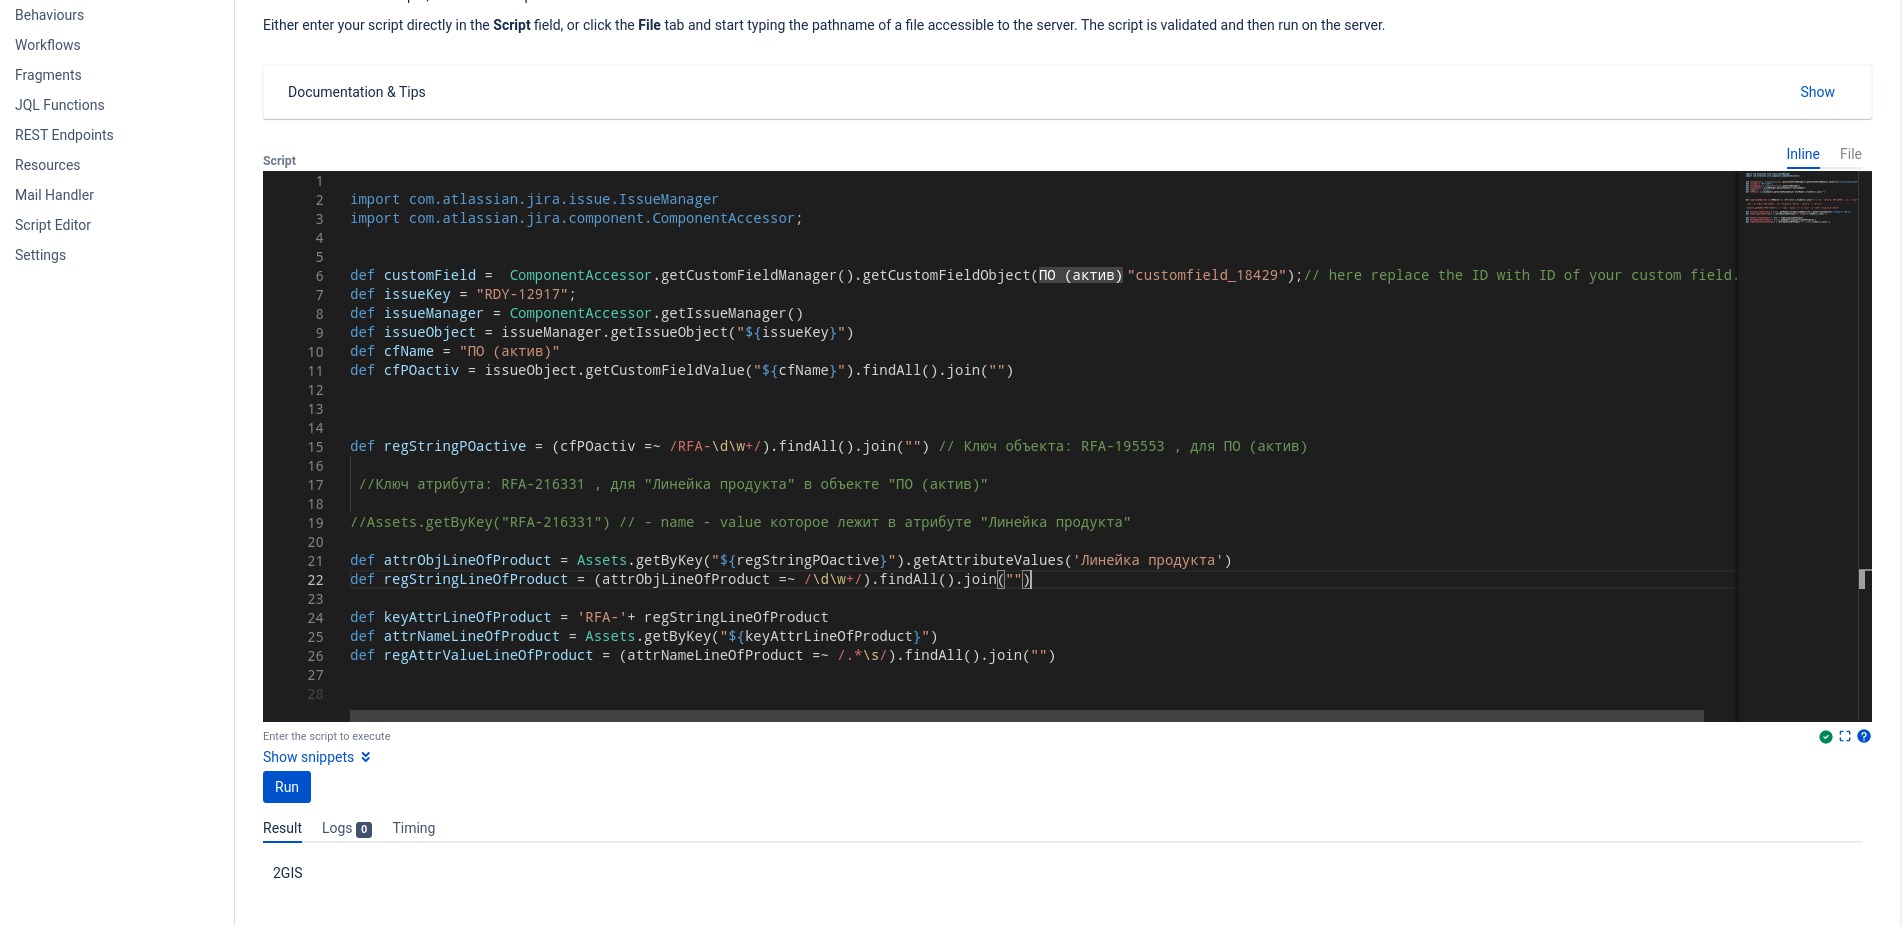Switch to the Inline tab
The image size is (1902, 926).
point(1803,154)
